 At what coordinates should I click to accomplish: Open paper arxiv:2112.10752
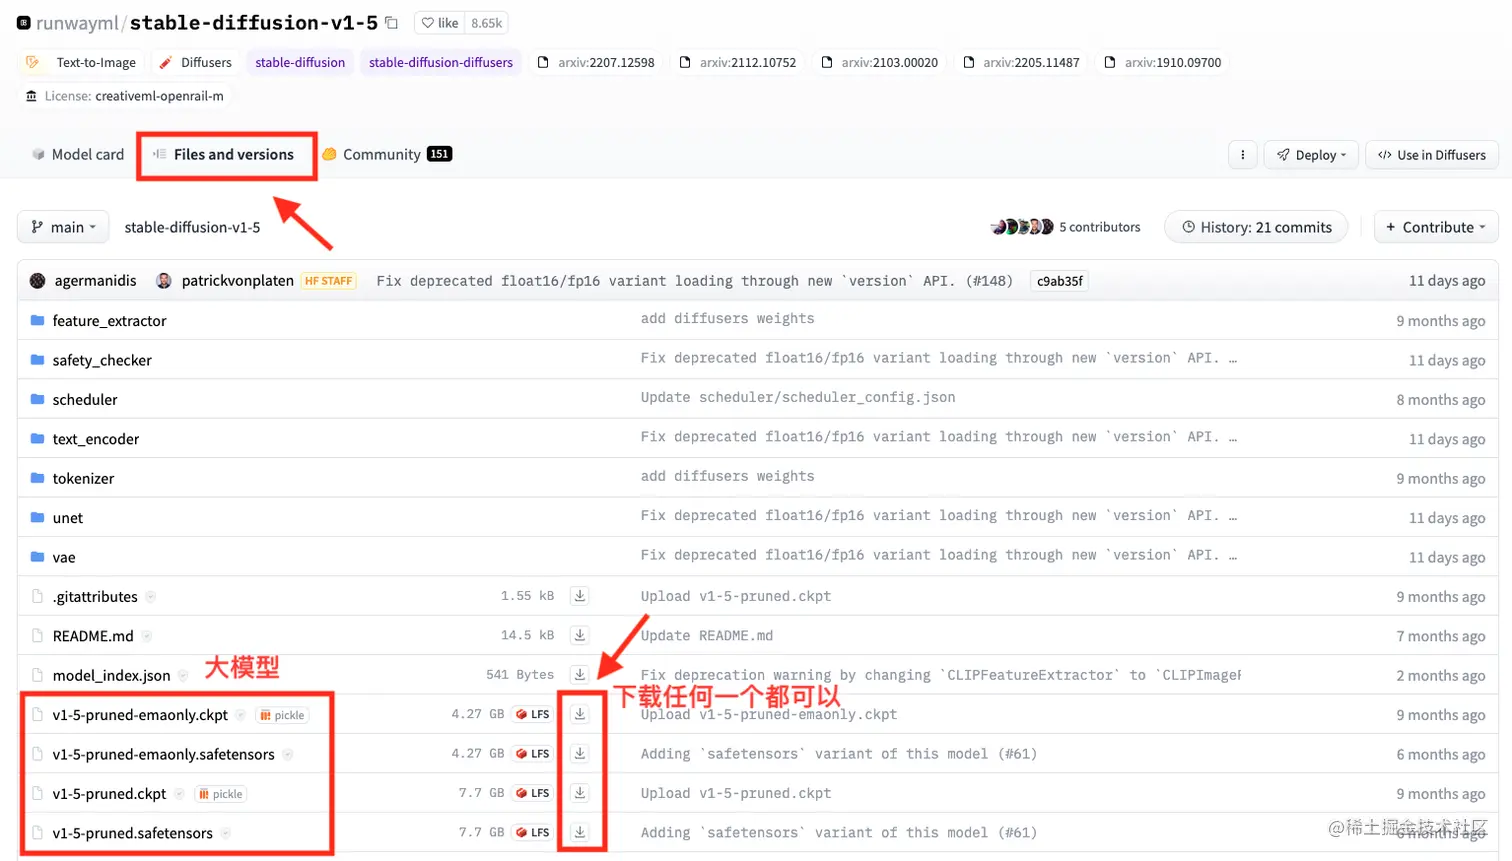pos(738,62)
